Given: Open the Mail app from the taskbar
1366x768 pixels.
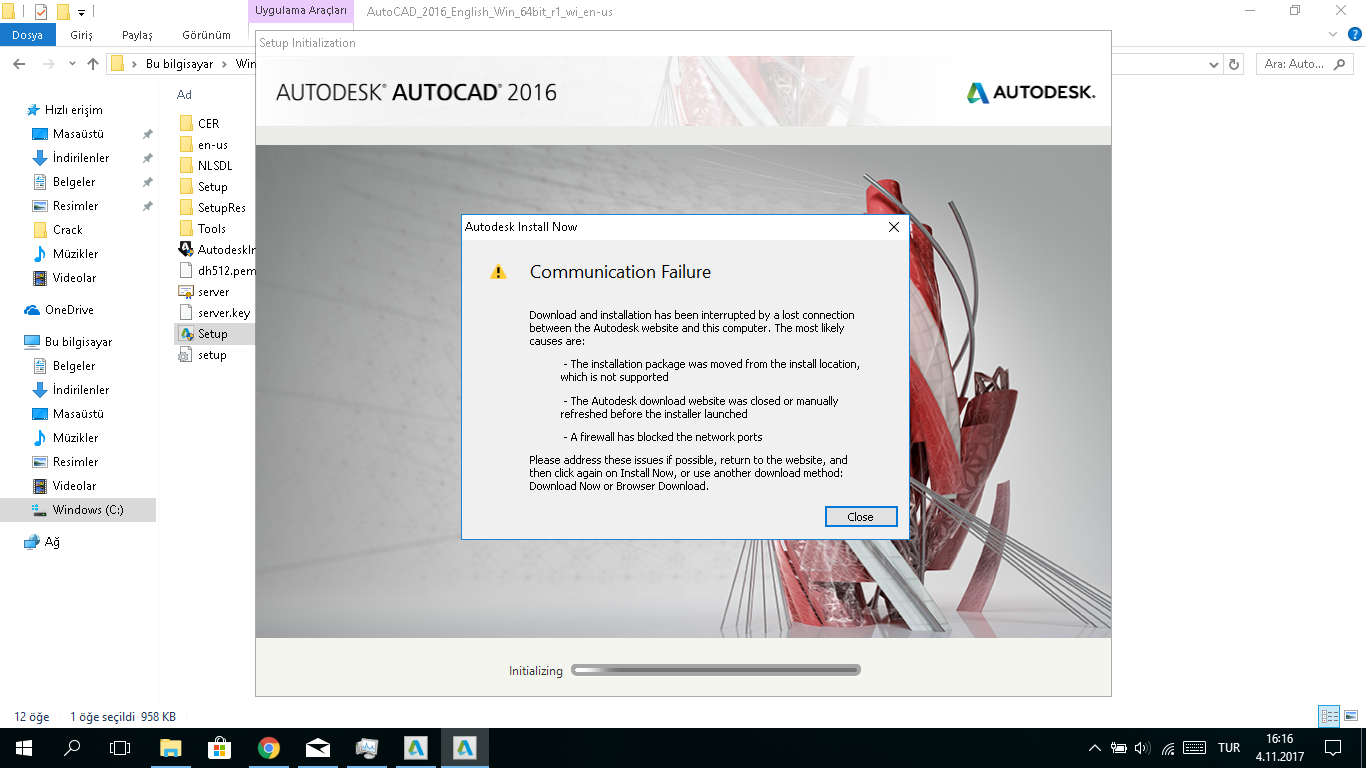Looking at the screenshot, I should (318, 748).
